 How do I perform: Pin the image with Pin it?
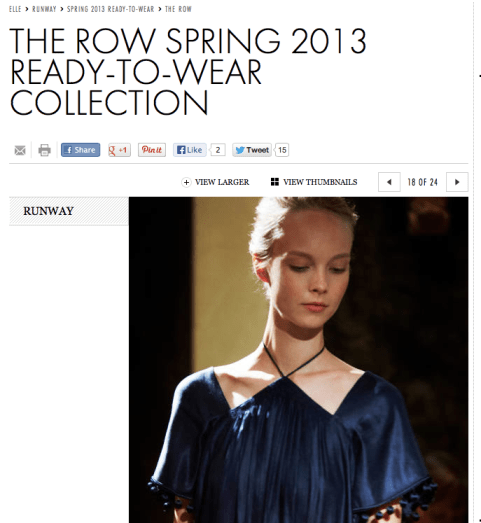[x=152, y=150]
